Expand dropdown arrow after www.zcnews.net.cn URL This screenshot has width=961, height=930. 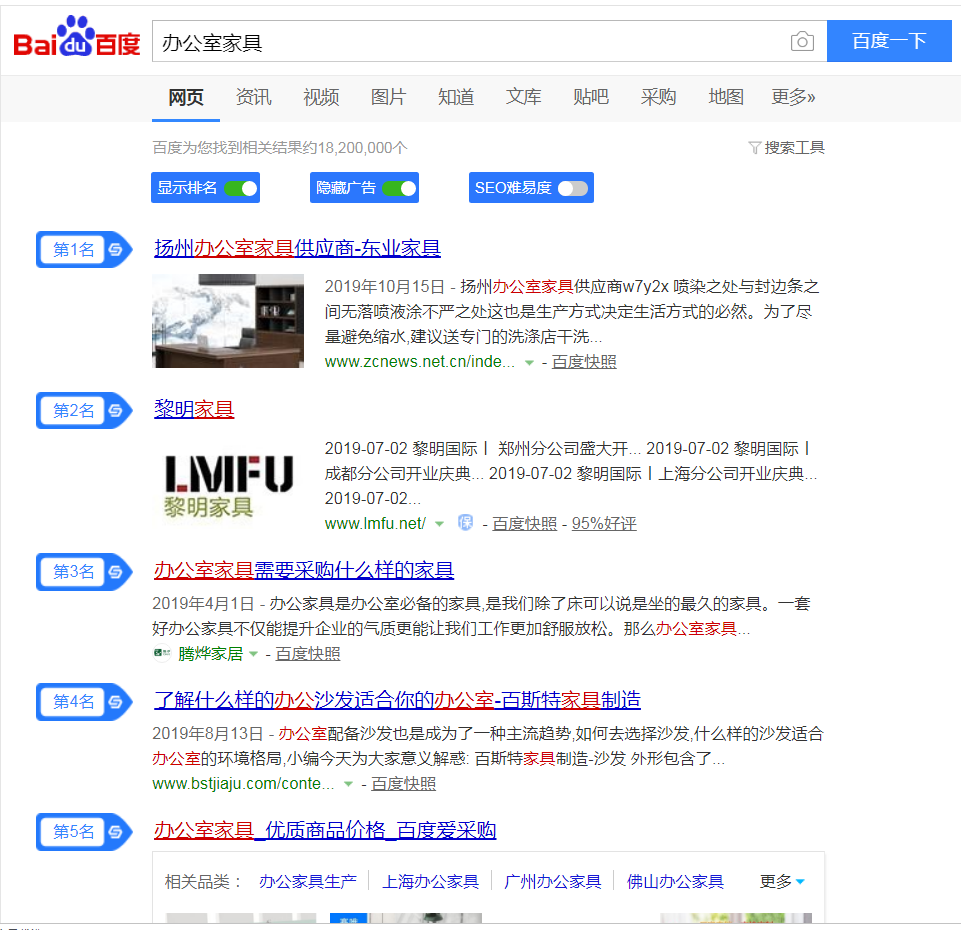click(529, 363)
